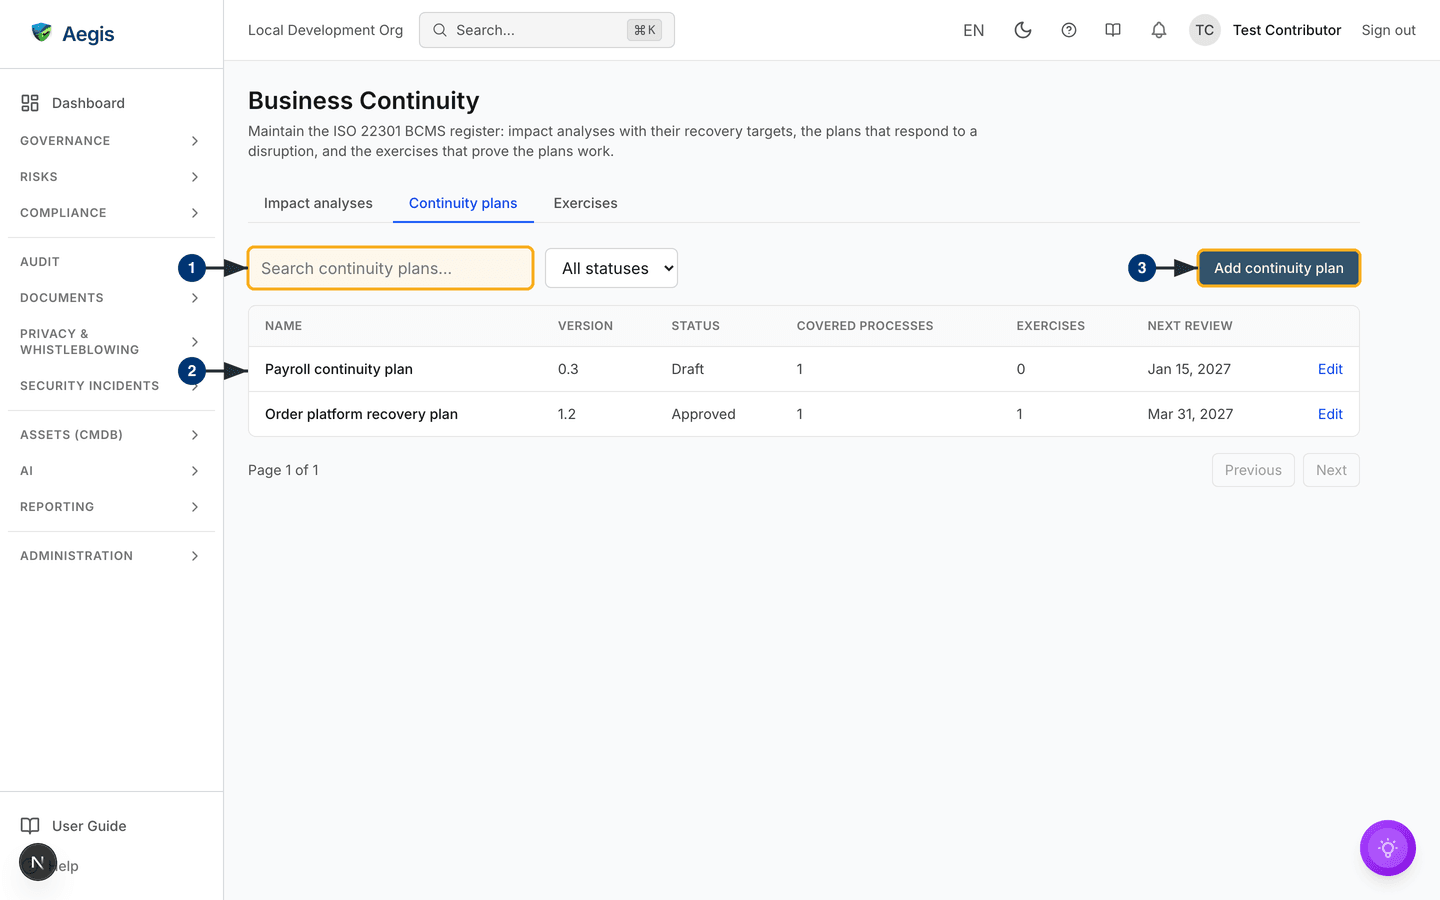This screenshot has width=1440, height=900.
Task: Open User Guide link in sidebar
Action: click(x=111, y=826)
